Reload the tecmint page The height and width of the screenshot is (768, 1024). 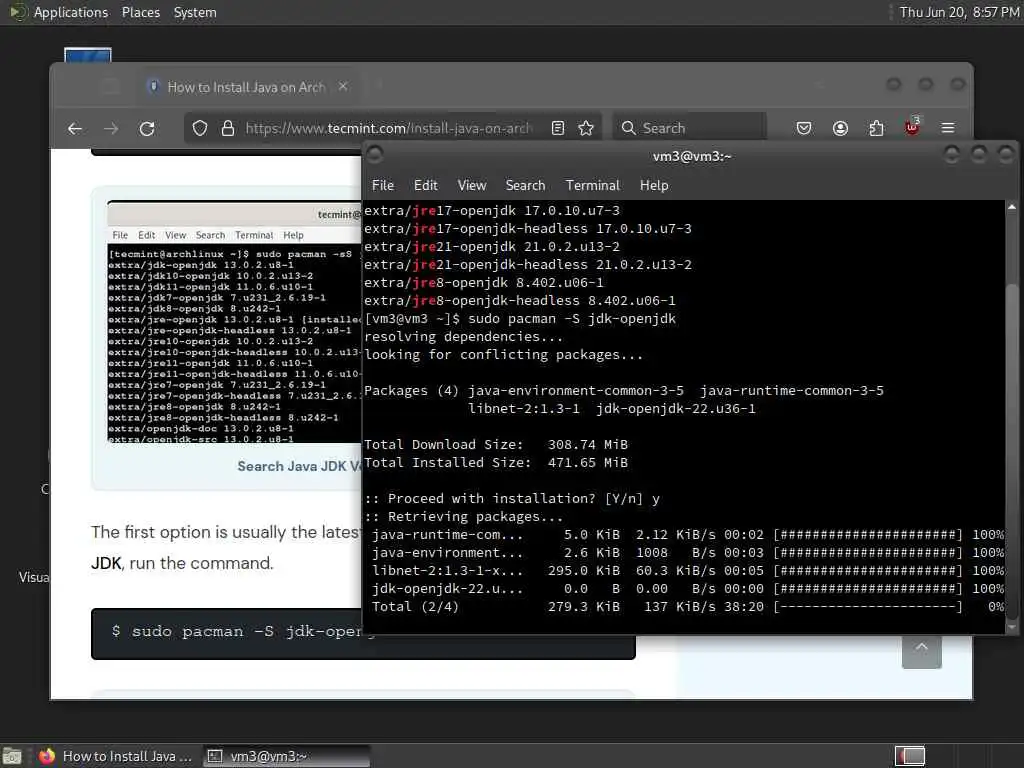click(x=147, y=129)
